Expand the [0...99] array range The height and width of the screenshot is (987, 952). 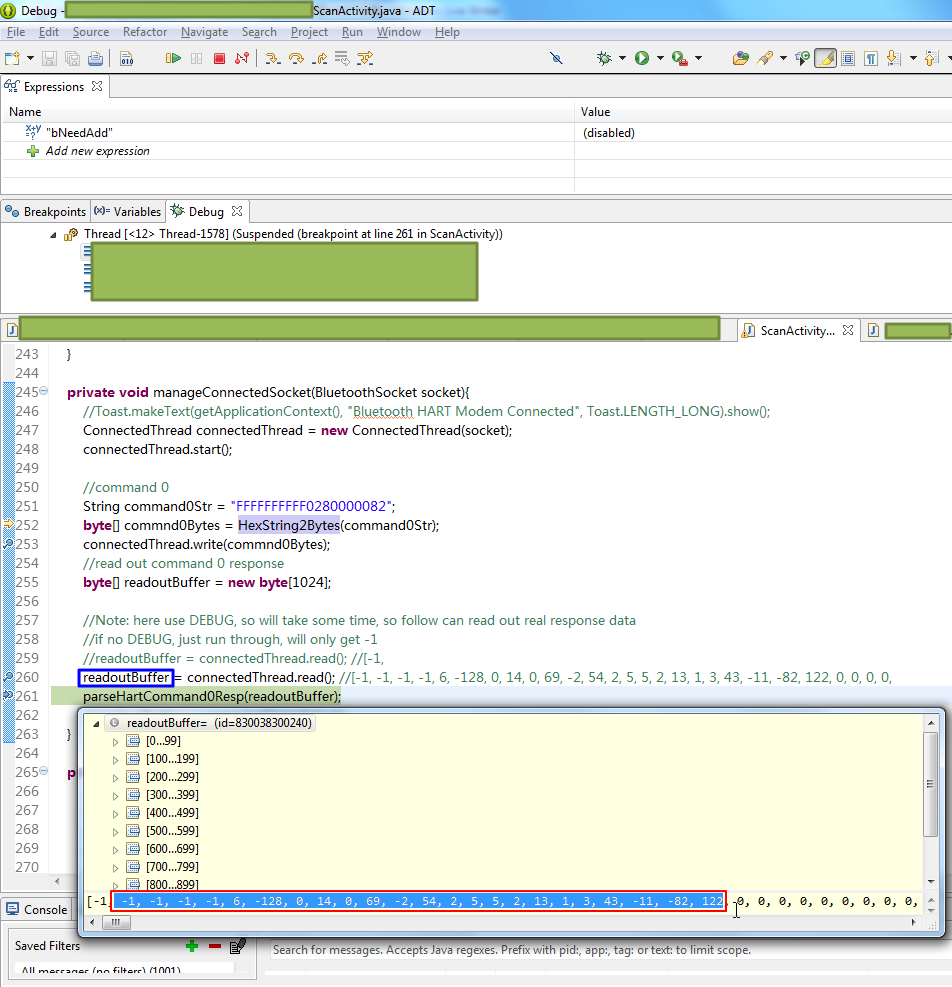pos(115,741)
